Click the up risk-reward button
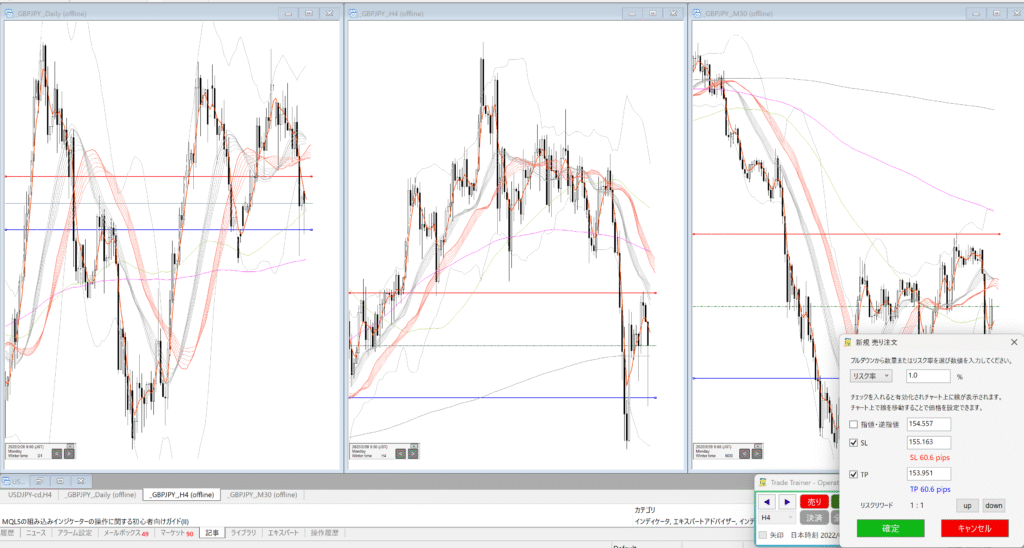The image size is (1024, 548). (x=967, y=506)
